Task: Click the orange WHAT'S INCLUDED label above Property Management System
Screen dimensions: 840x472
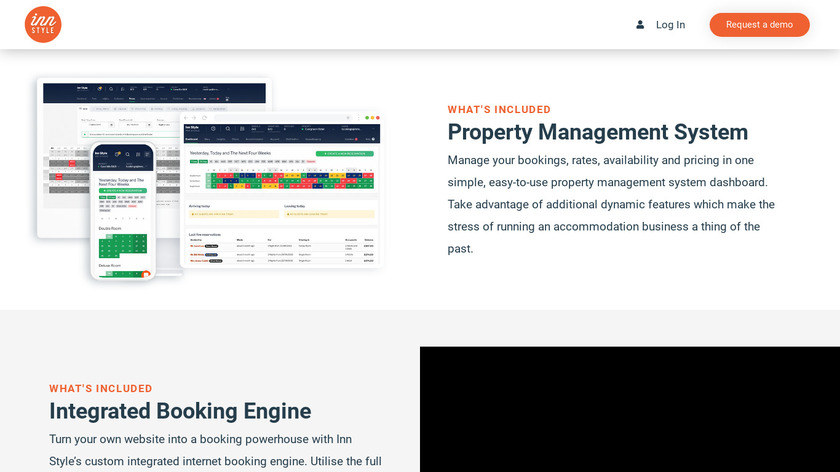Action: click(499, 110)
